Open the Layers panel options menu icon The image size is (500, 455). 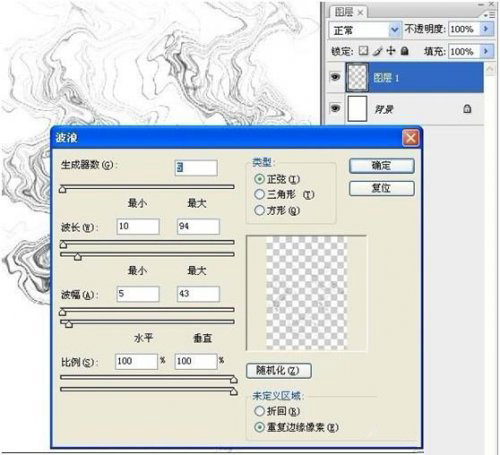490,15
